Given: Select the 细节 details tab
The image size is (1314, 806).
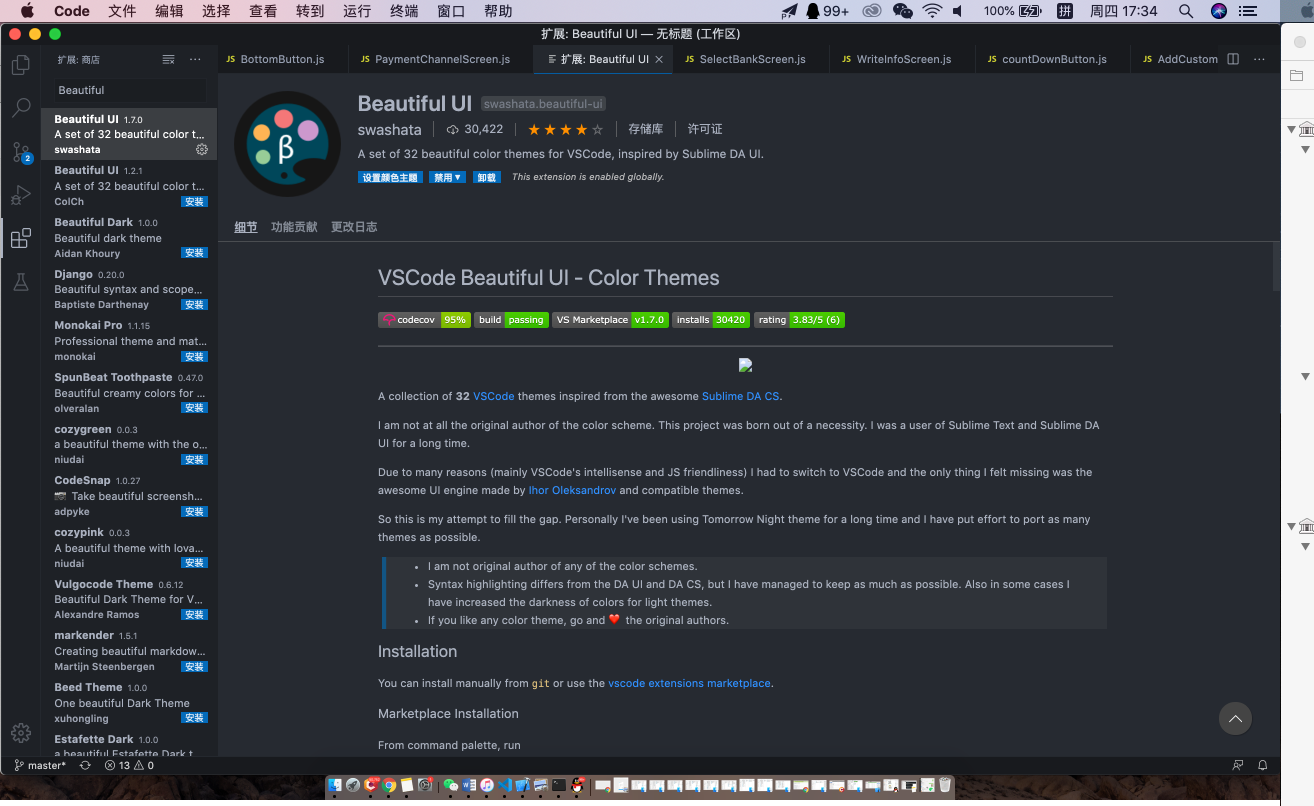Looking at the screenshot, I should (246, 227).
